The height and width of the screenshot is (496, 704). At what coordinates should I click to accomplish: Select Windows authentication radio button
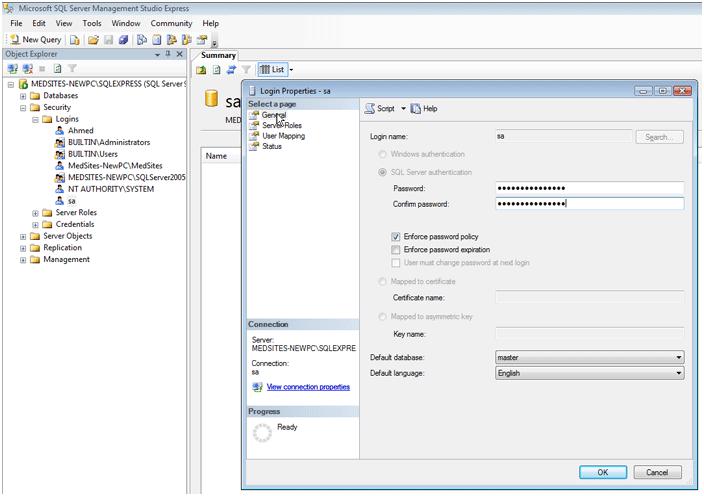pos(382,154)
